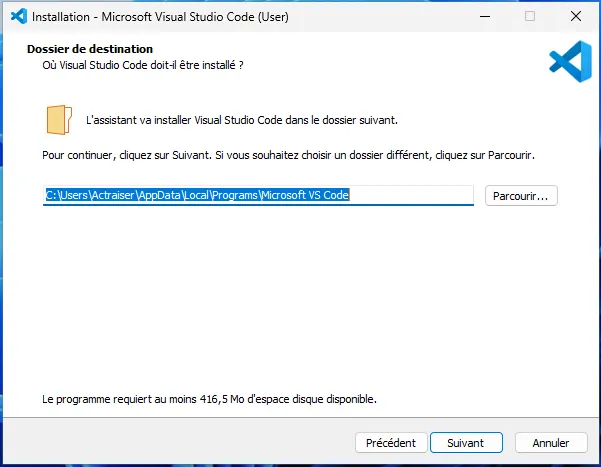This screenshot has height=467, width=601.
Task: Click the 'L'assistant va installer' description text
Action: point(242,120)
